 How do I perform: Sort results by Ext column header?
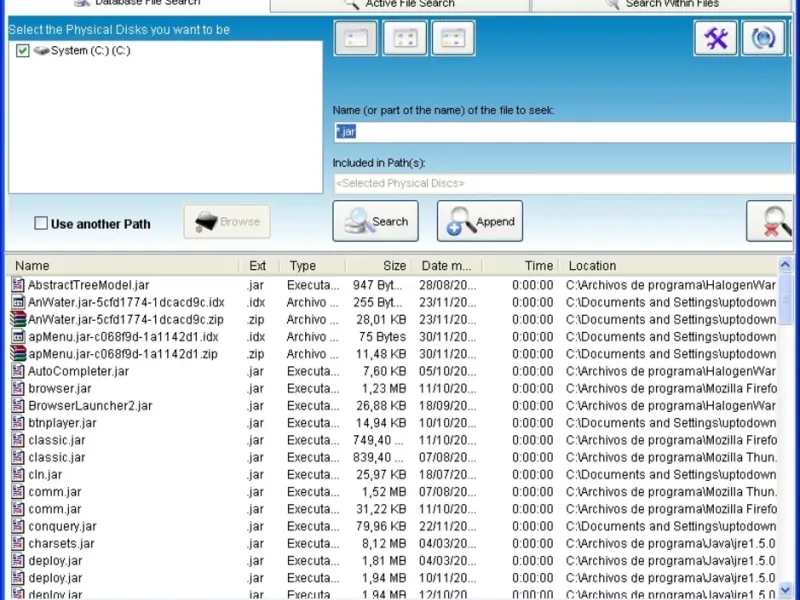259,266
